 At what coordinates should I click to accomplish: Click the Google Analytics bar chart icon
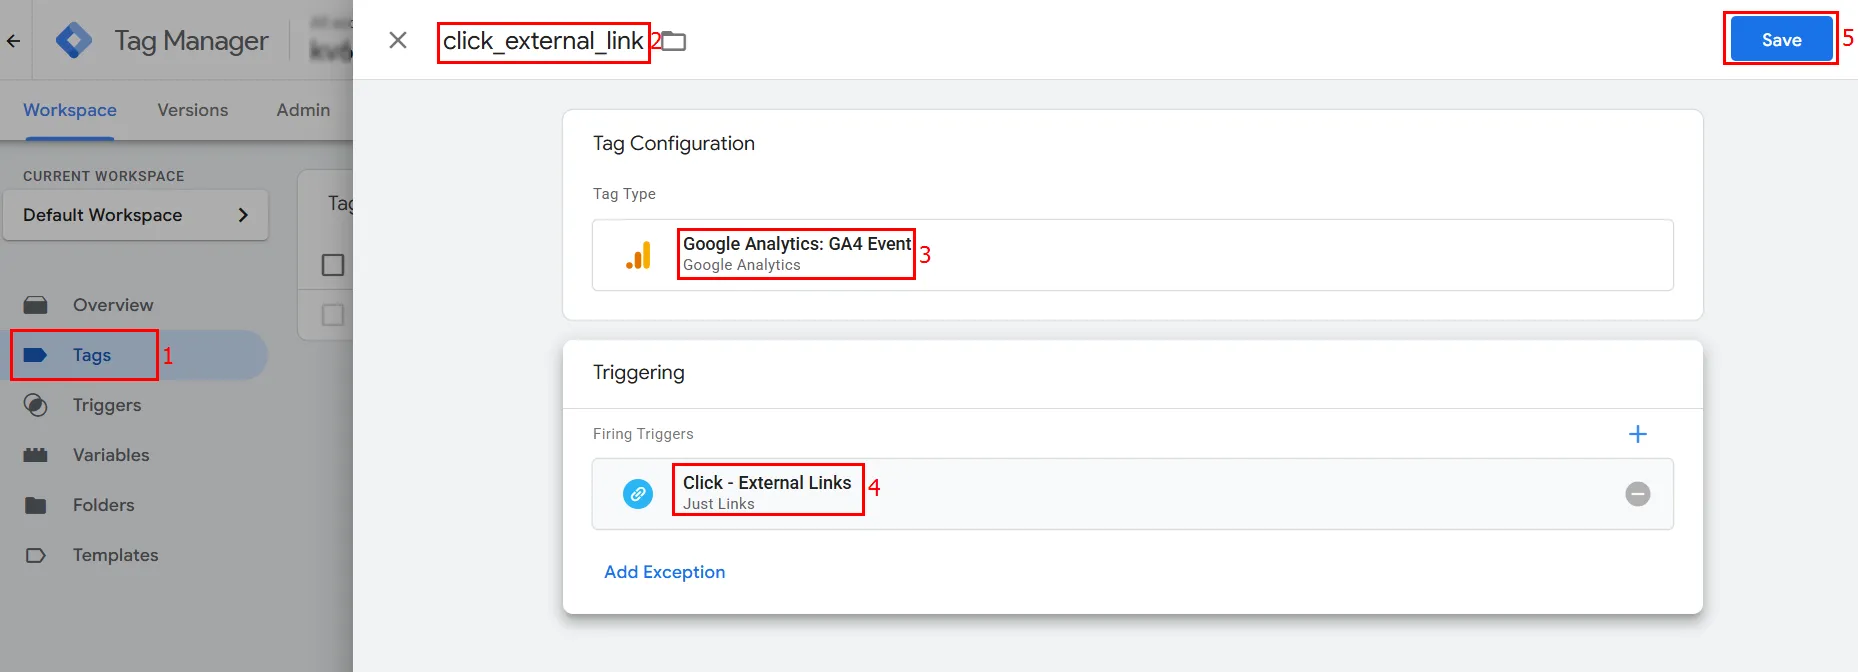pos(638,255)
